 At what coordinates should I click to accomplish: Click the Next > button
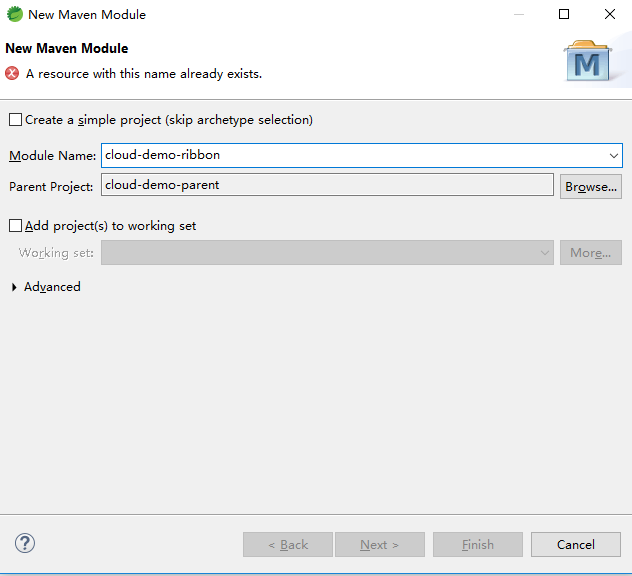point(380,545)
